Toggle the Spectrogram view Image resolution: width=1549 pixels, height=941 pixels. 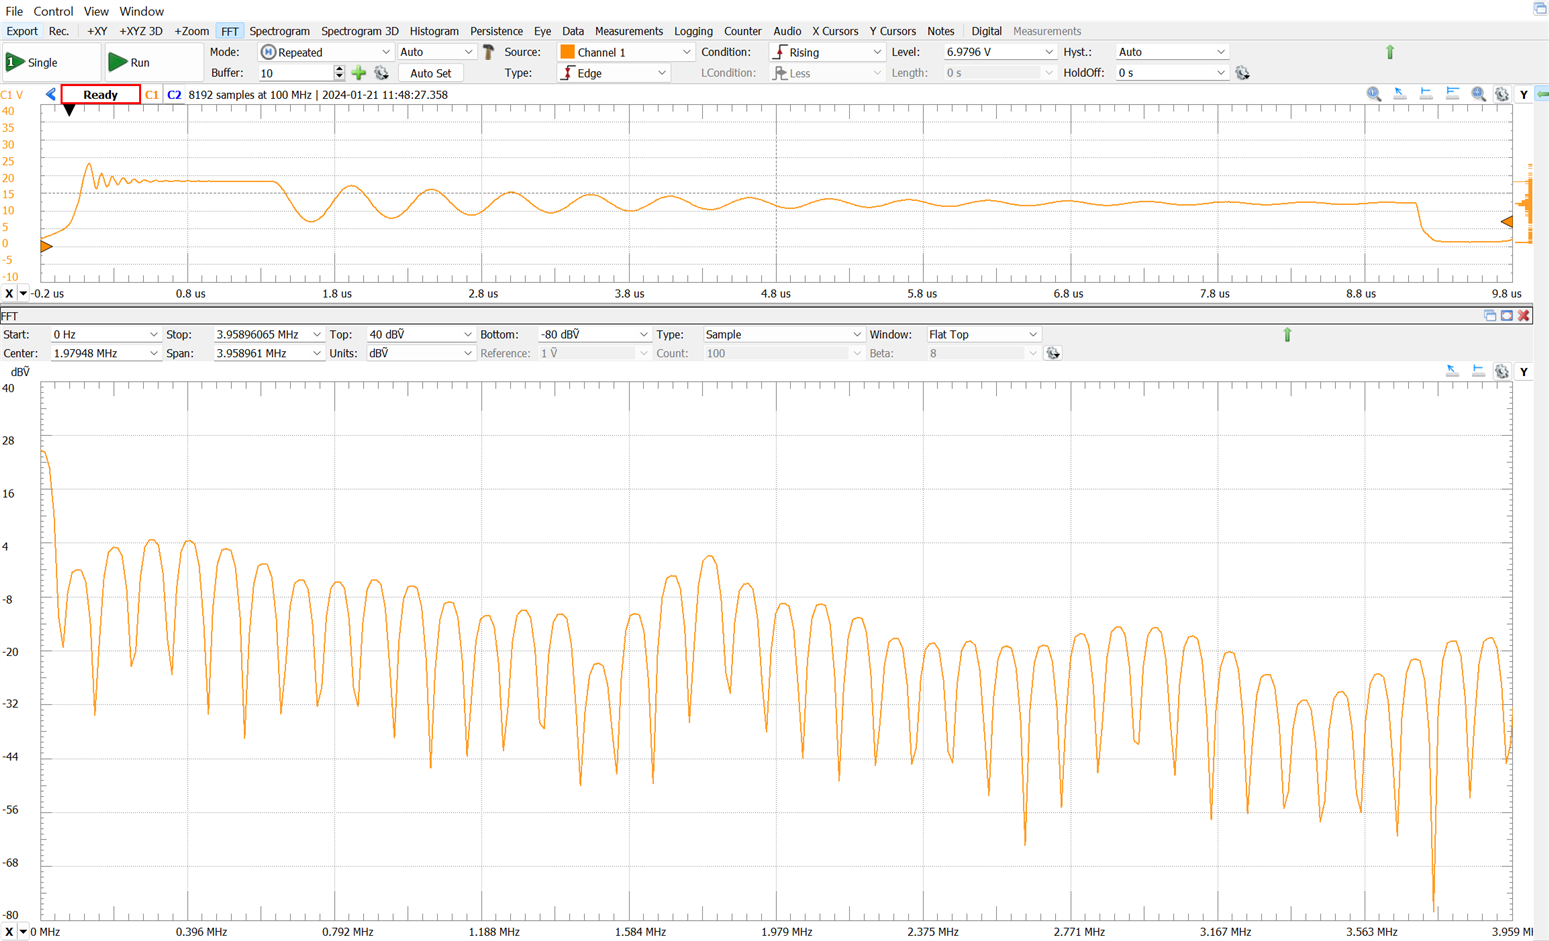[x=279, y=31]
